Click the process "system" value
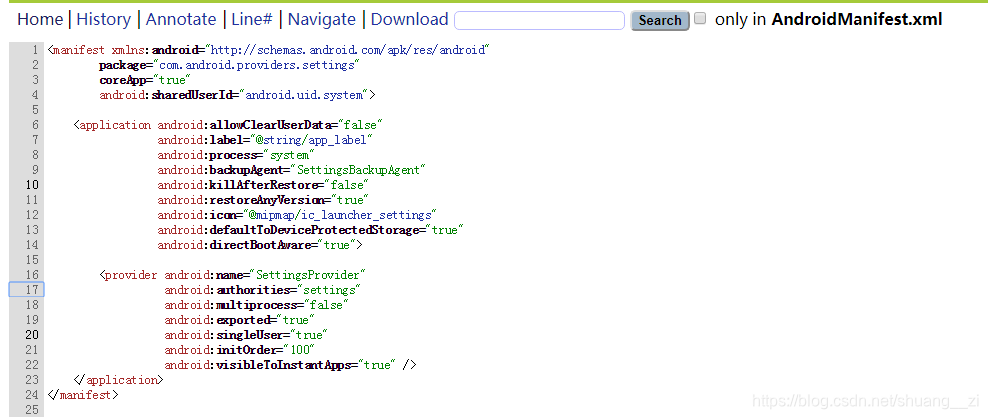Screen dimensions: 988x419 [289, 155]
